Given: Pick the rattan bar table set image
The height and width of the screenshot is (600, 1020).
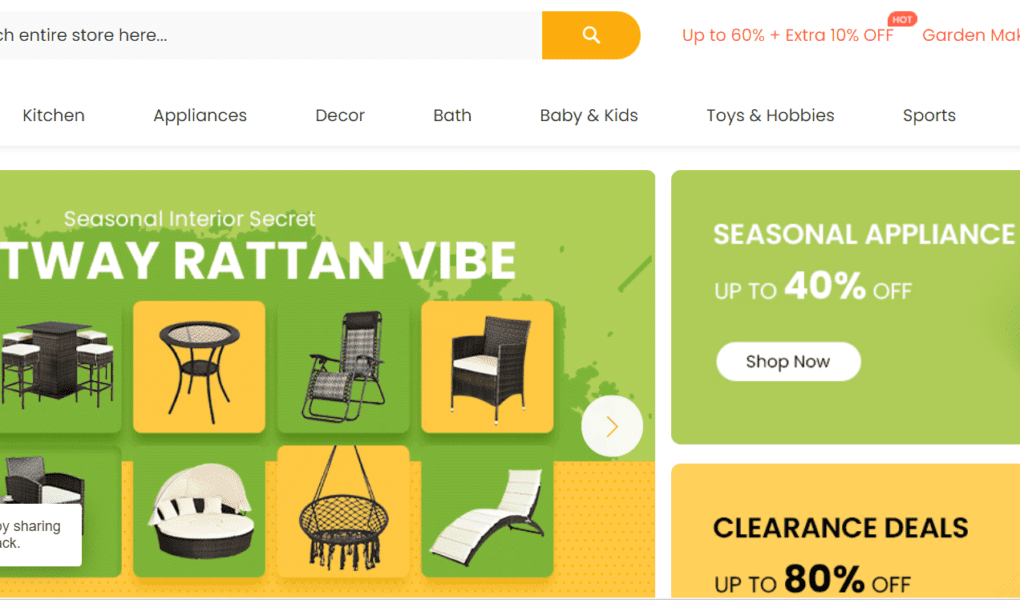Looking at the screenshot, I should click(x=60, y=367).
